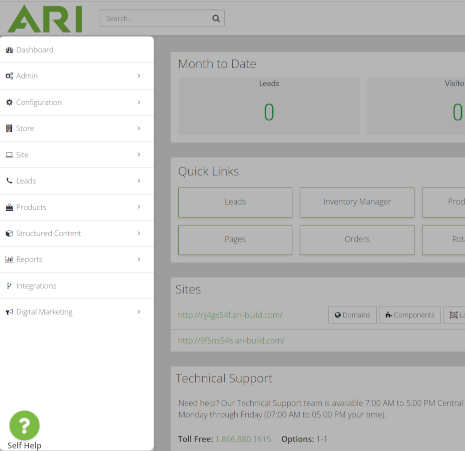Click the Self Help label
The width and height of the screenshot is (465, 451).
tap(24, 446)
